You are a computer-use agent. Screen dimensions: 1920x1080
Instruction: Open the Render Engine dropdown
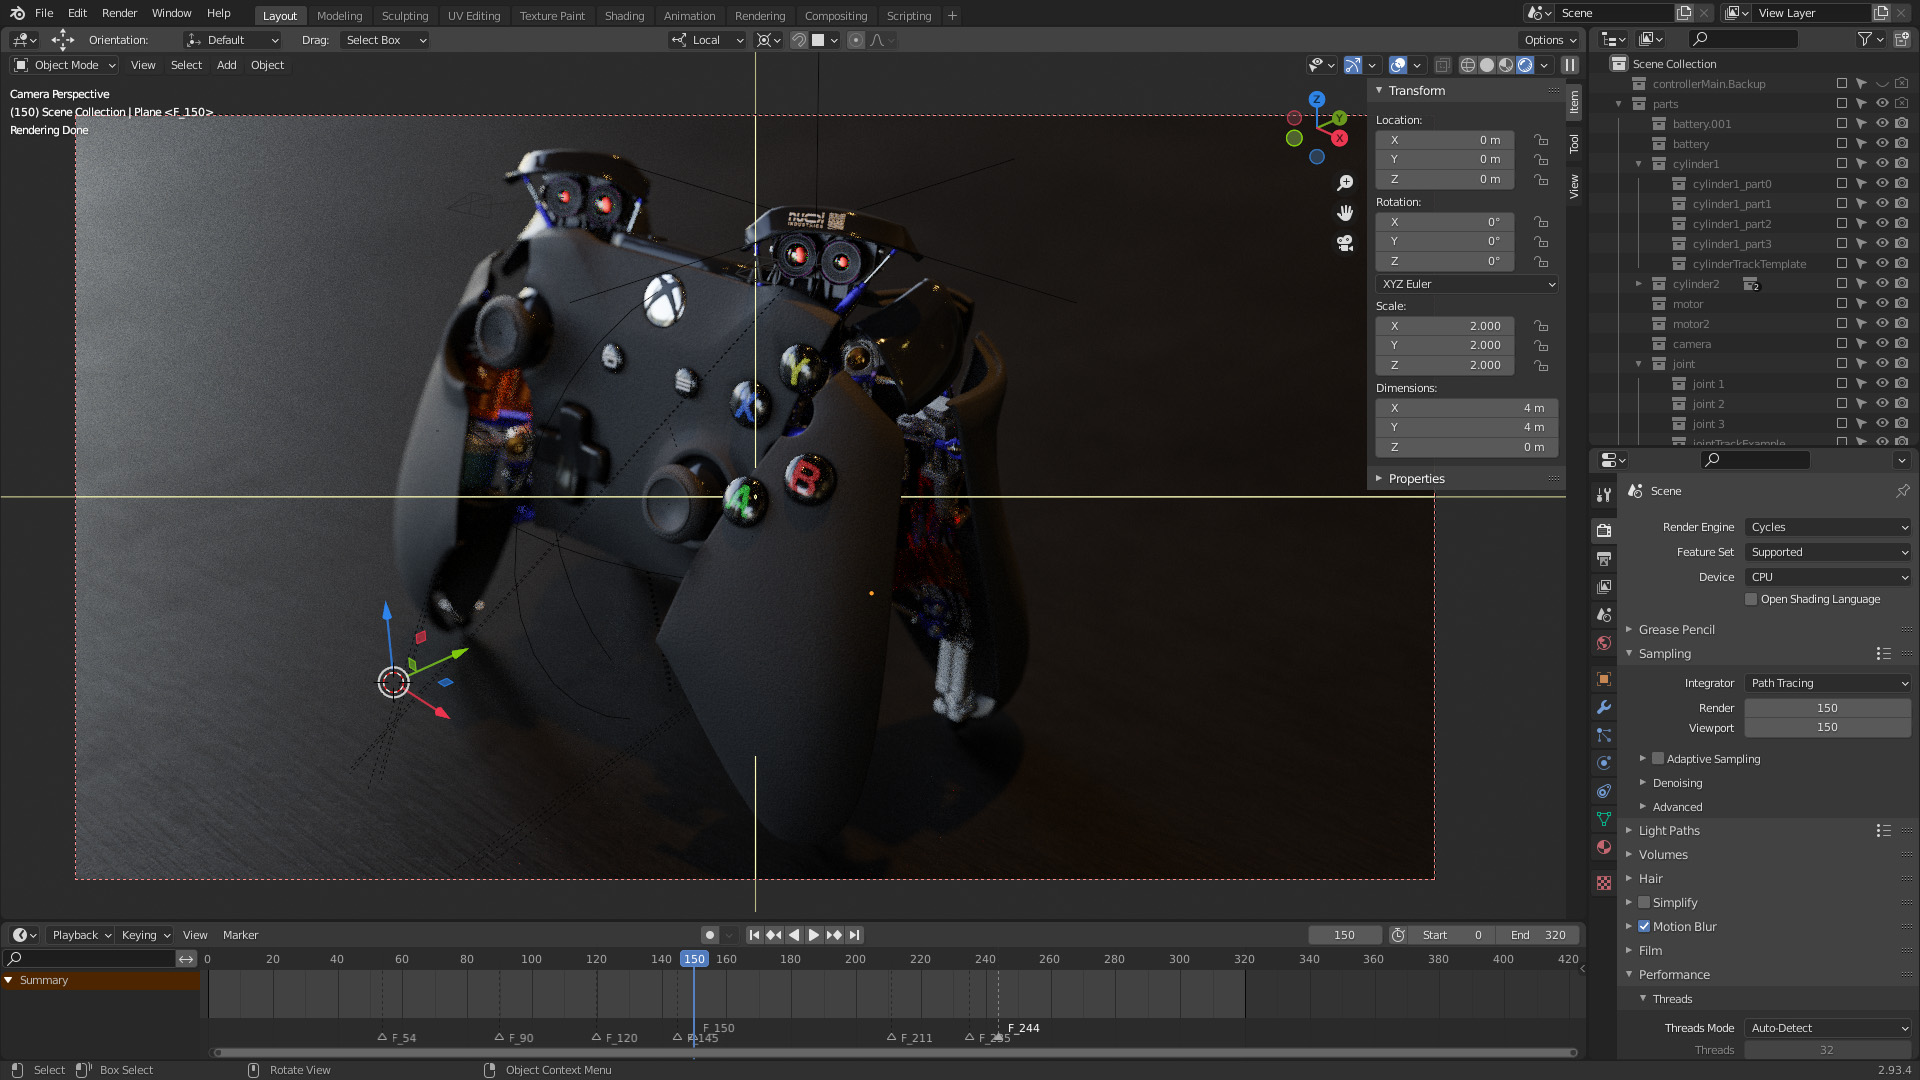(x=1828, y=527)
